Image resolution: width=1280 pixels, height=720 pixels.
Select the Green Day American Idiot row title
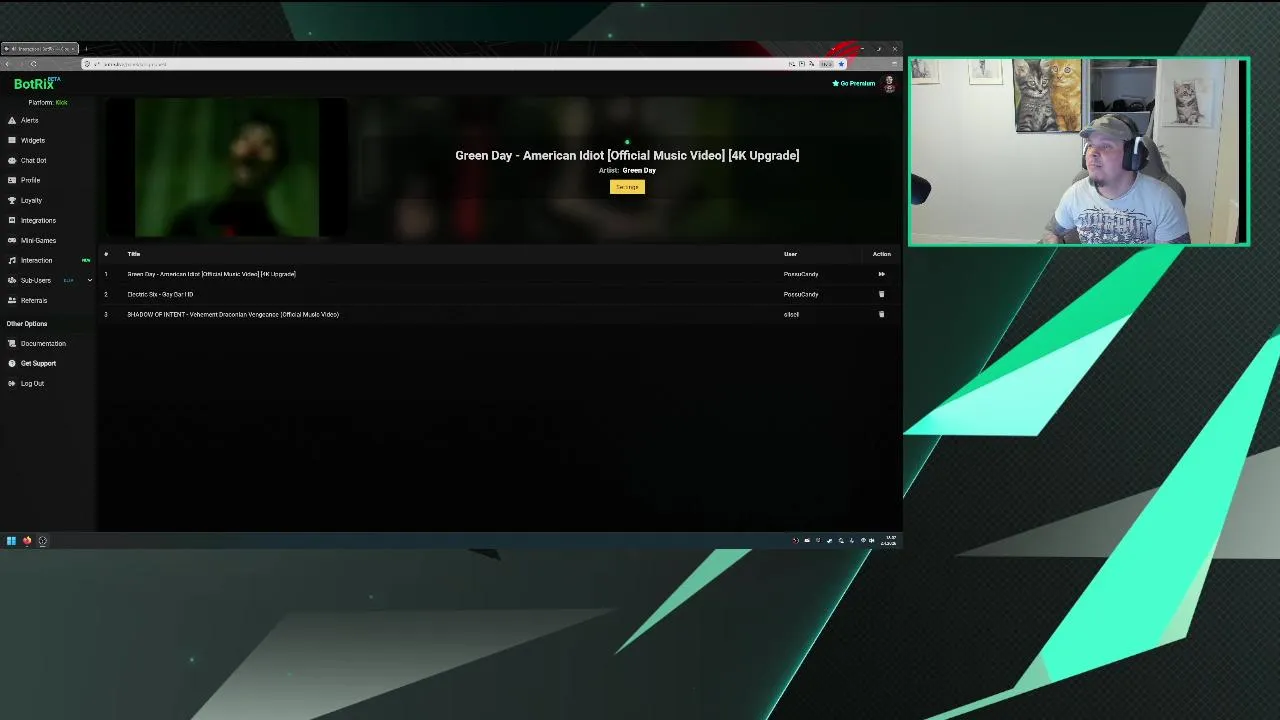pos(211,274)
